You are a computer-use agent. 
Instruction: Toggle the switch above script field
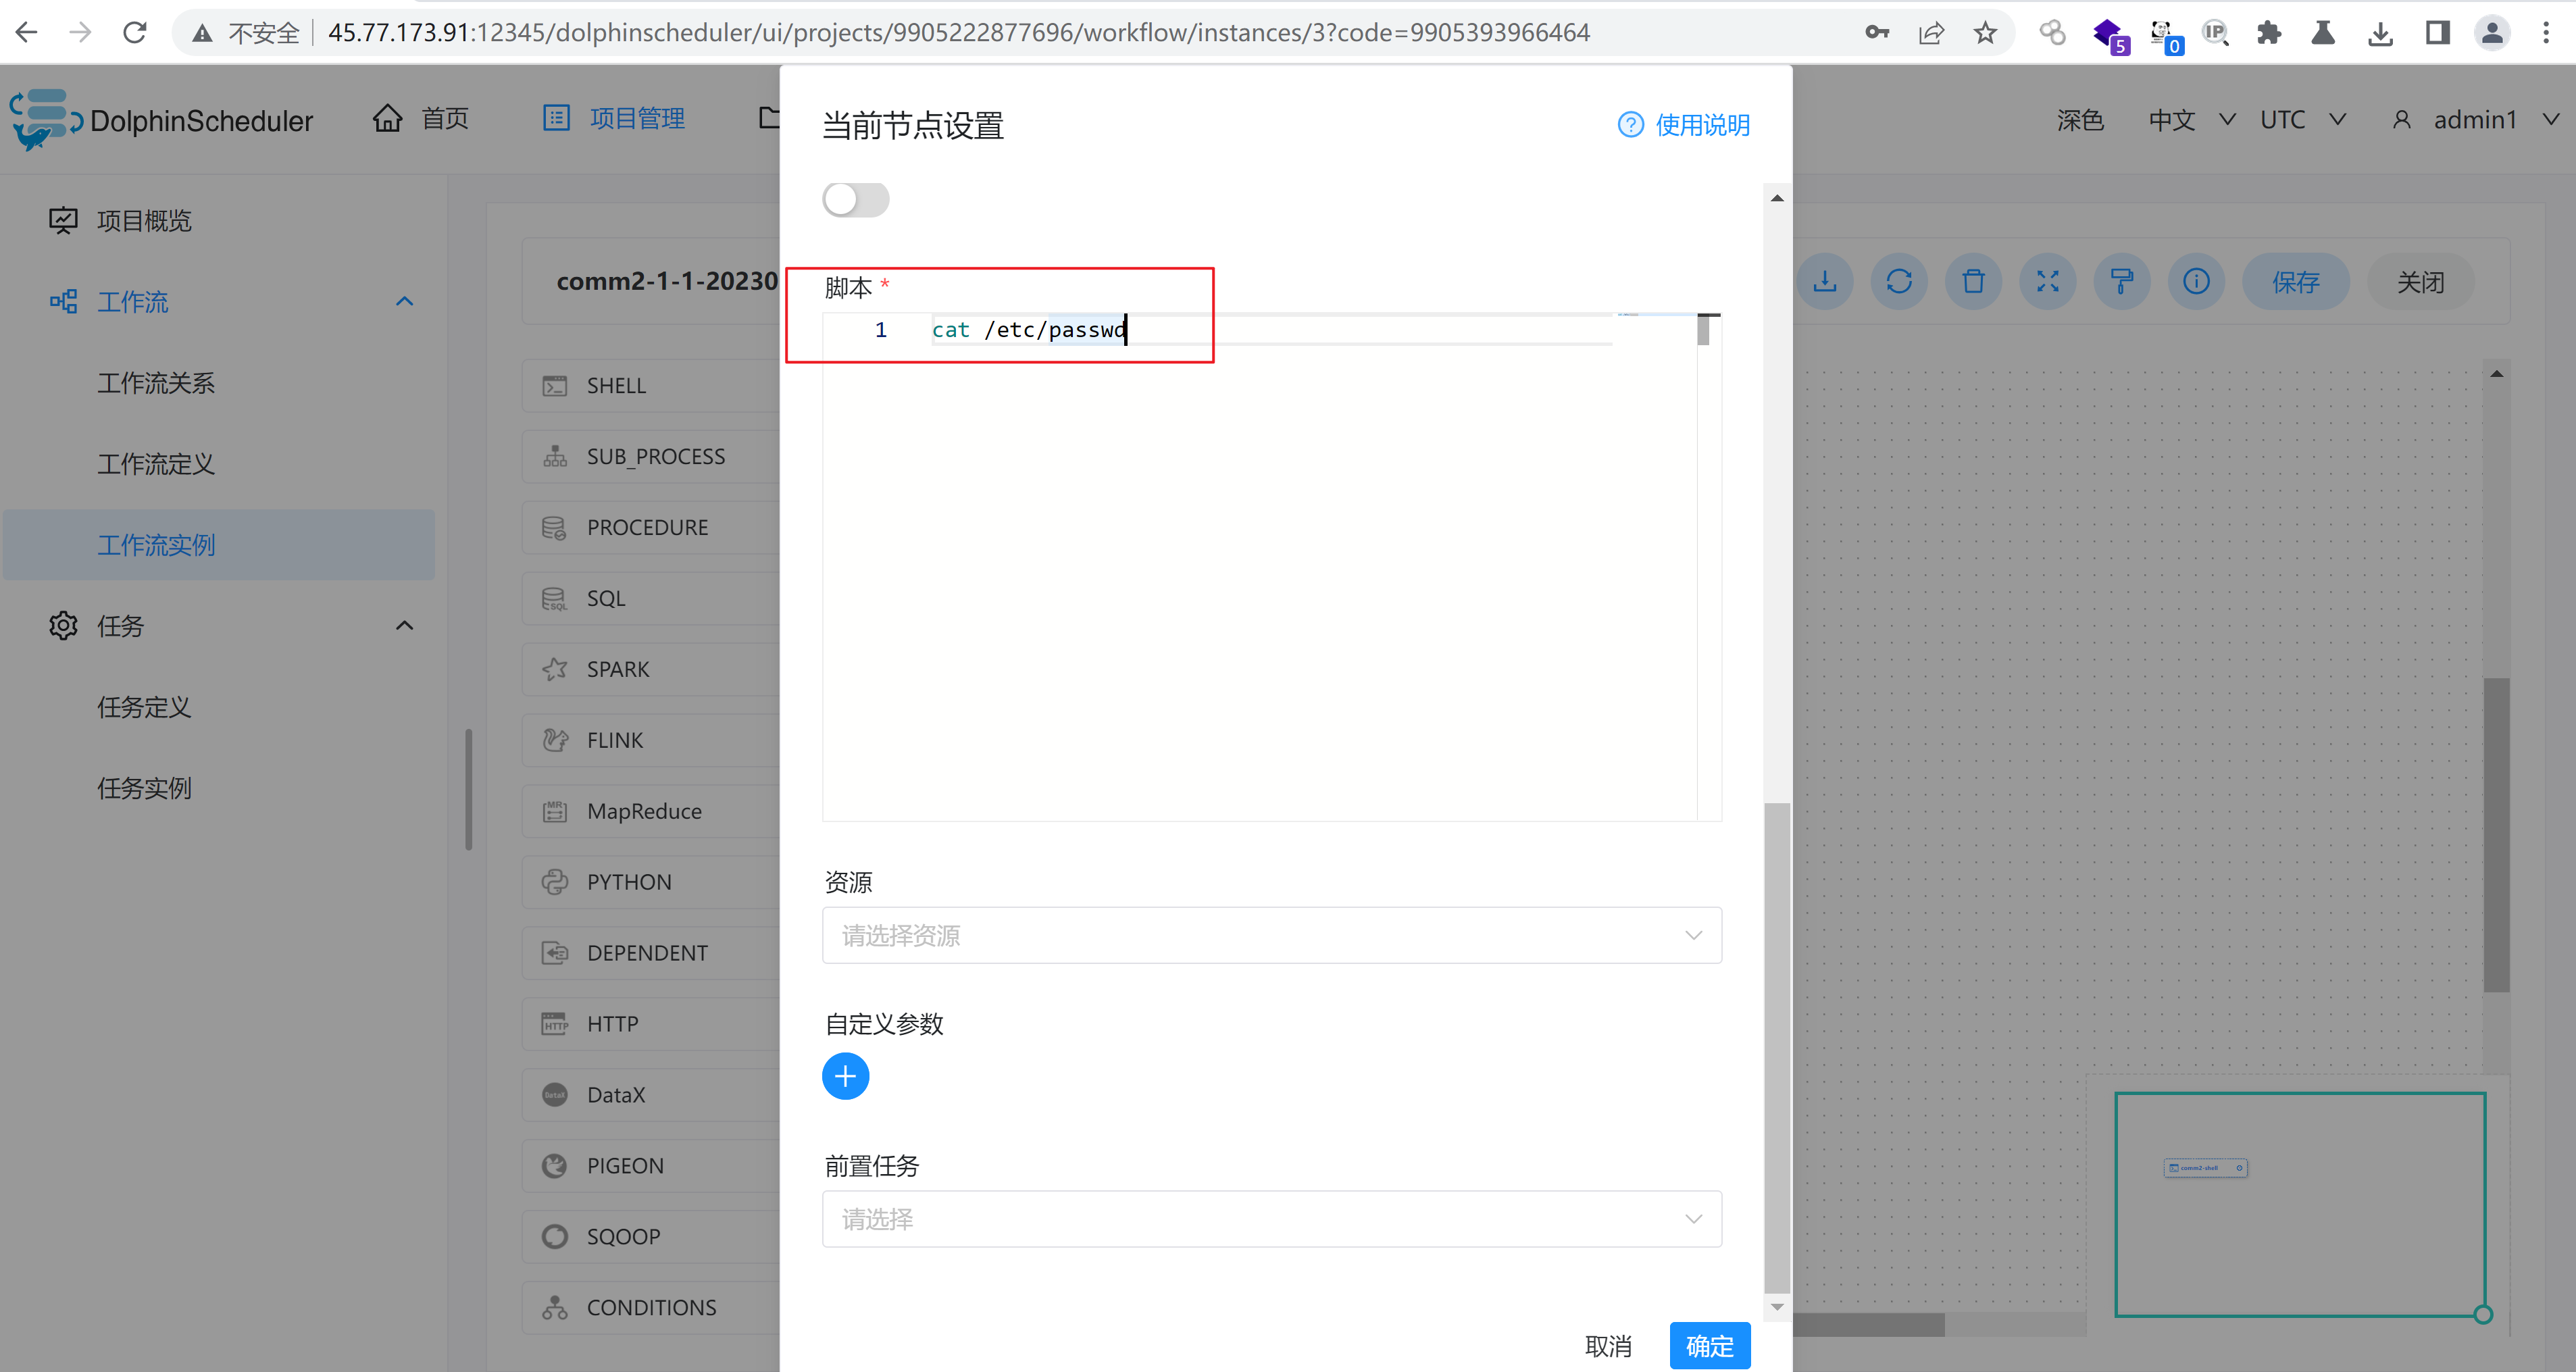(855, 199)
